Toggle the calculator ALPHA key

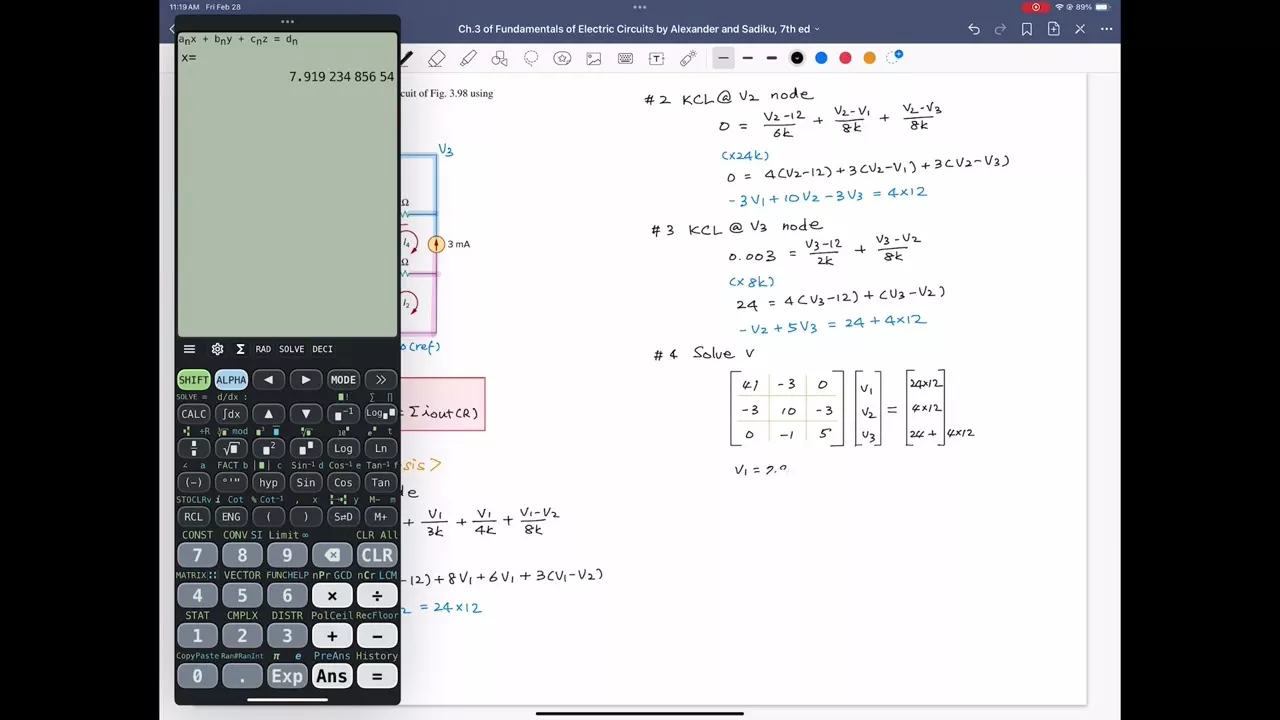coord(231,380)
